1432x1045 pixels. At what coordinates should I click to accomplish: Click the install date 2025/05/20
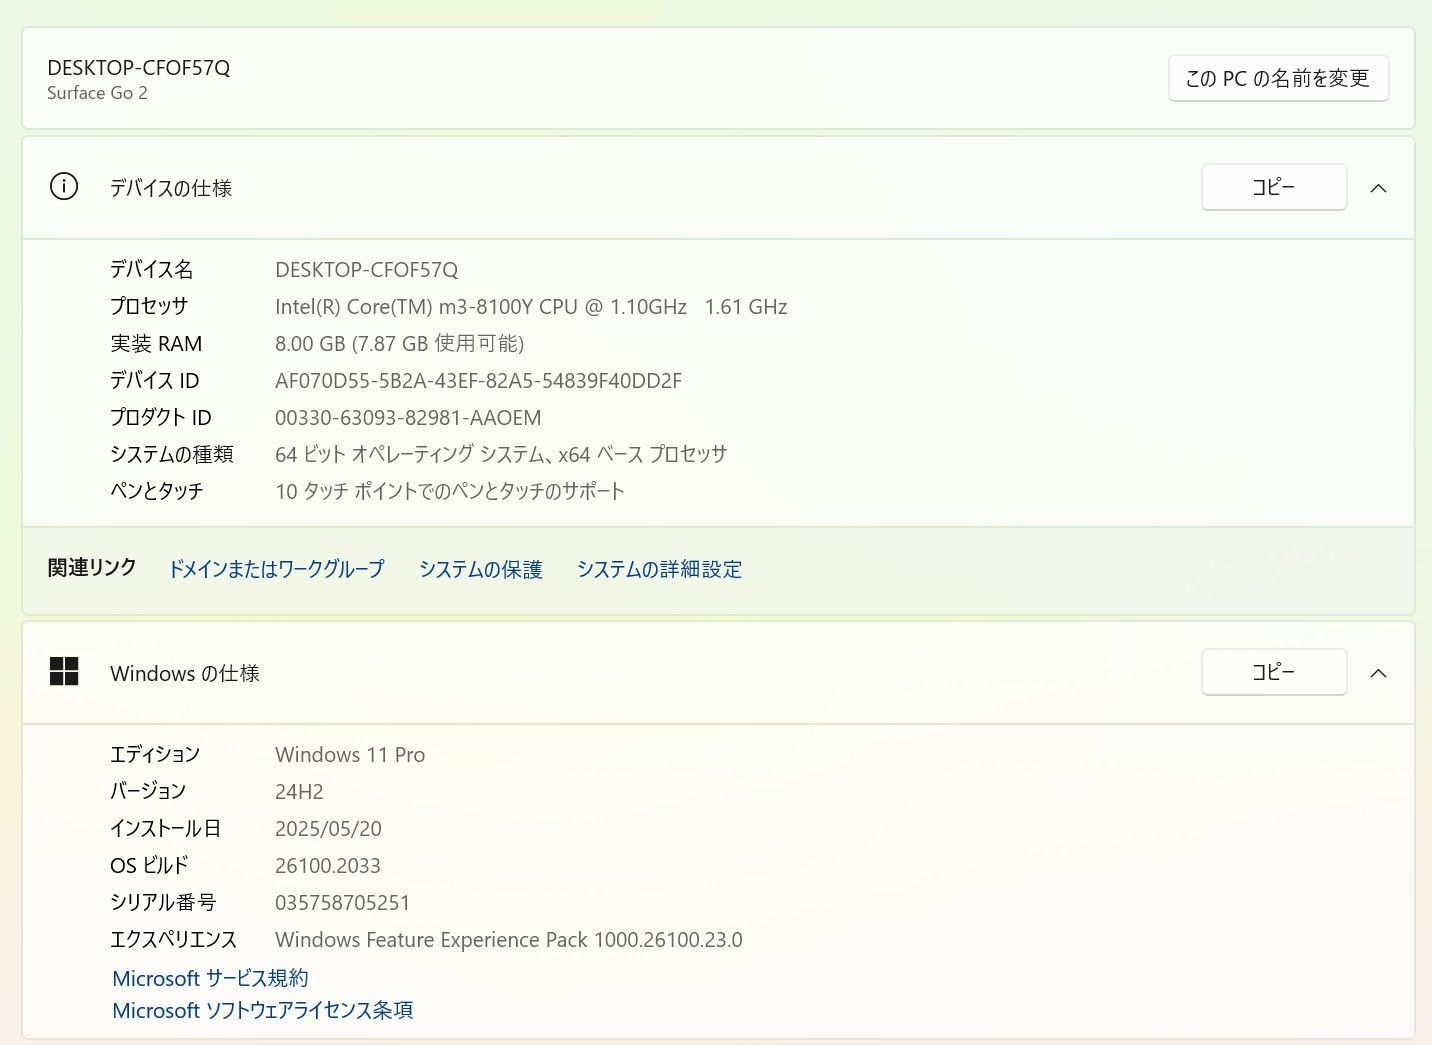[328, 829]
